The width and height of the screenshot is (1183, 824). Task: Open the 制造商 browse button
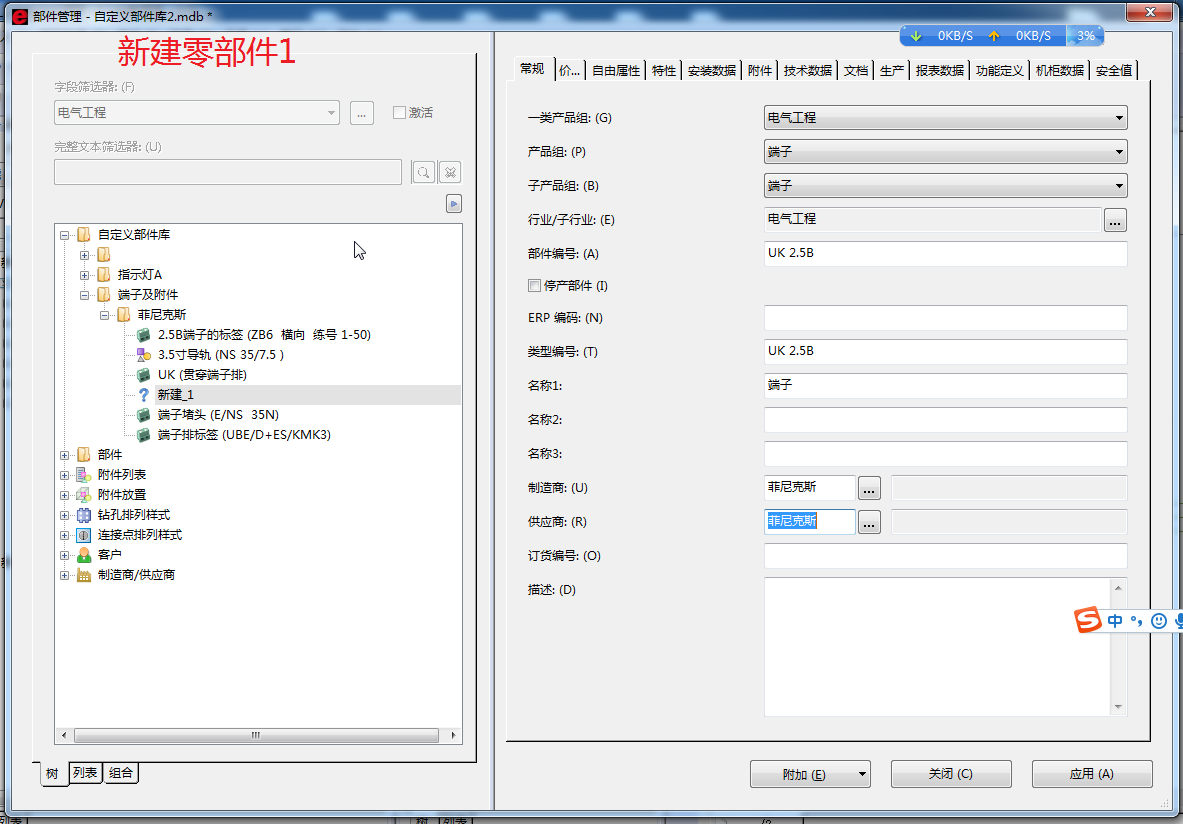869,488
